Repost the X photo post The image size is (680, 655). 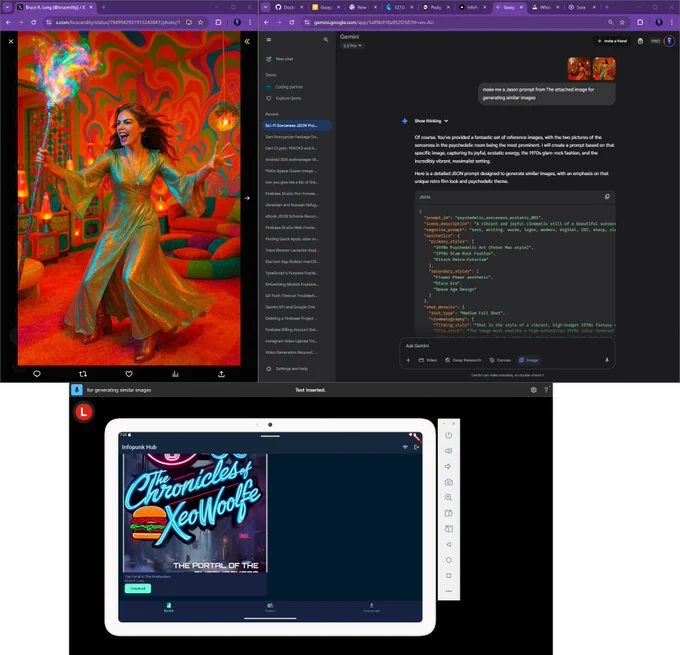point(83,373)
